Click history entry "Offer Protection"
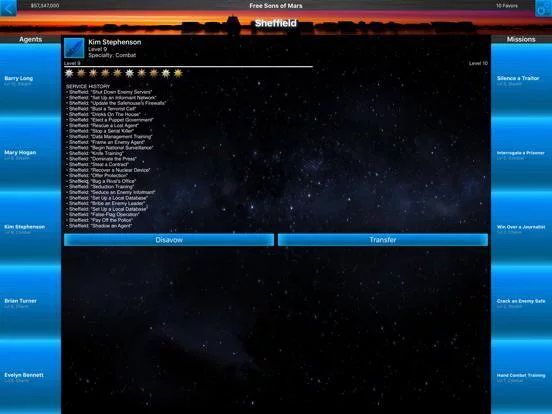Screen dimensions: 552x414 point(97,175)
